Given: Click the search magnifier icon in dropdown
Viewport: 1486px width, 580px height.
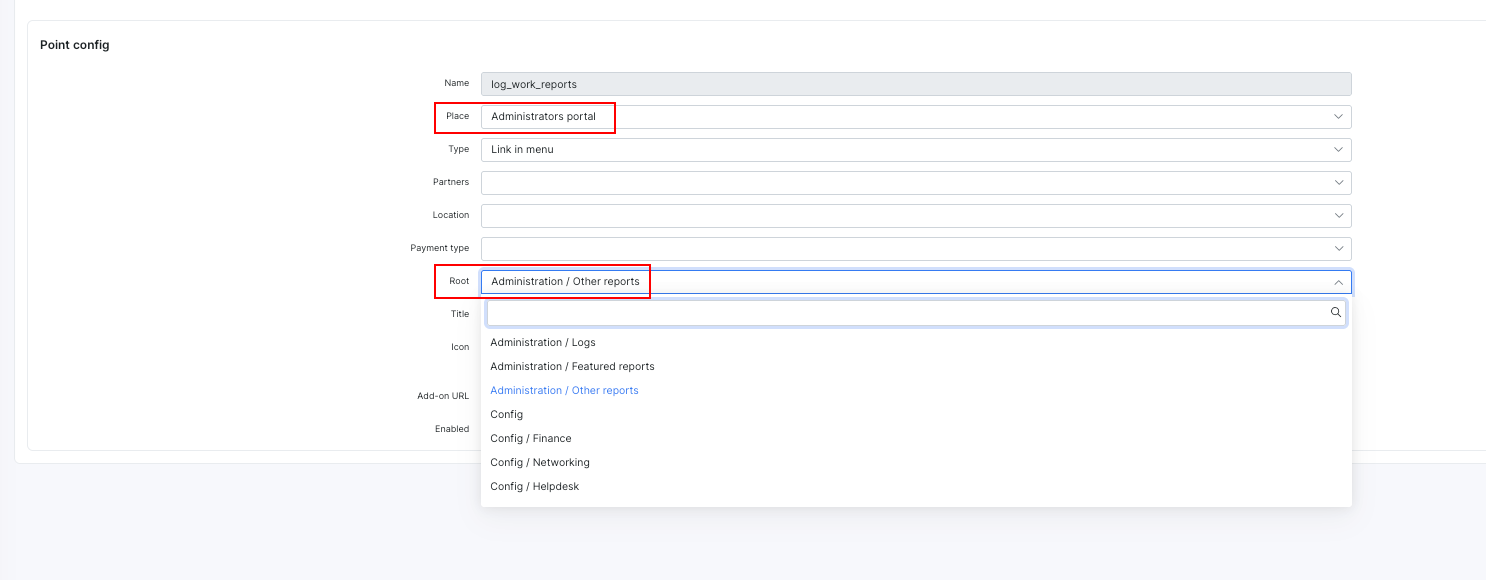Looking at the screenshot, I should click(1335, 313).
